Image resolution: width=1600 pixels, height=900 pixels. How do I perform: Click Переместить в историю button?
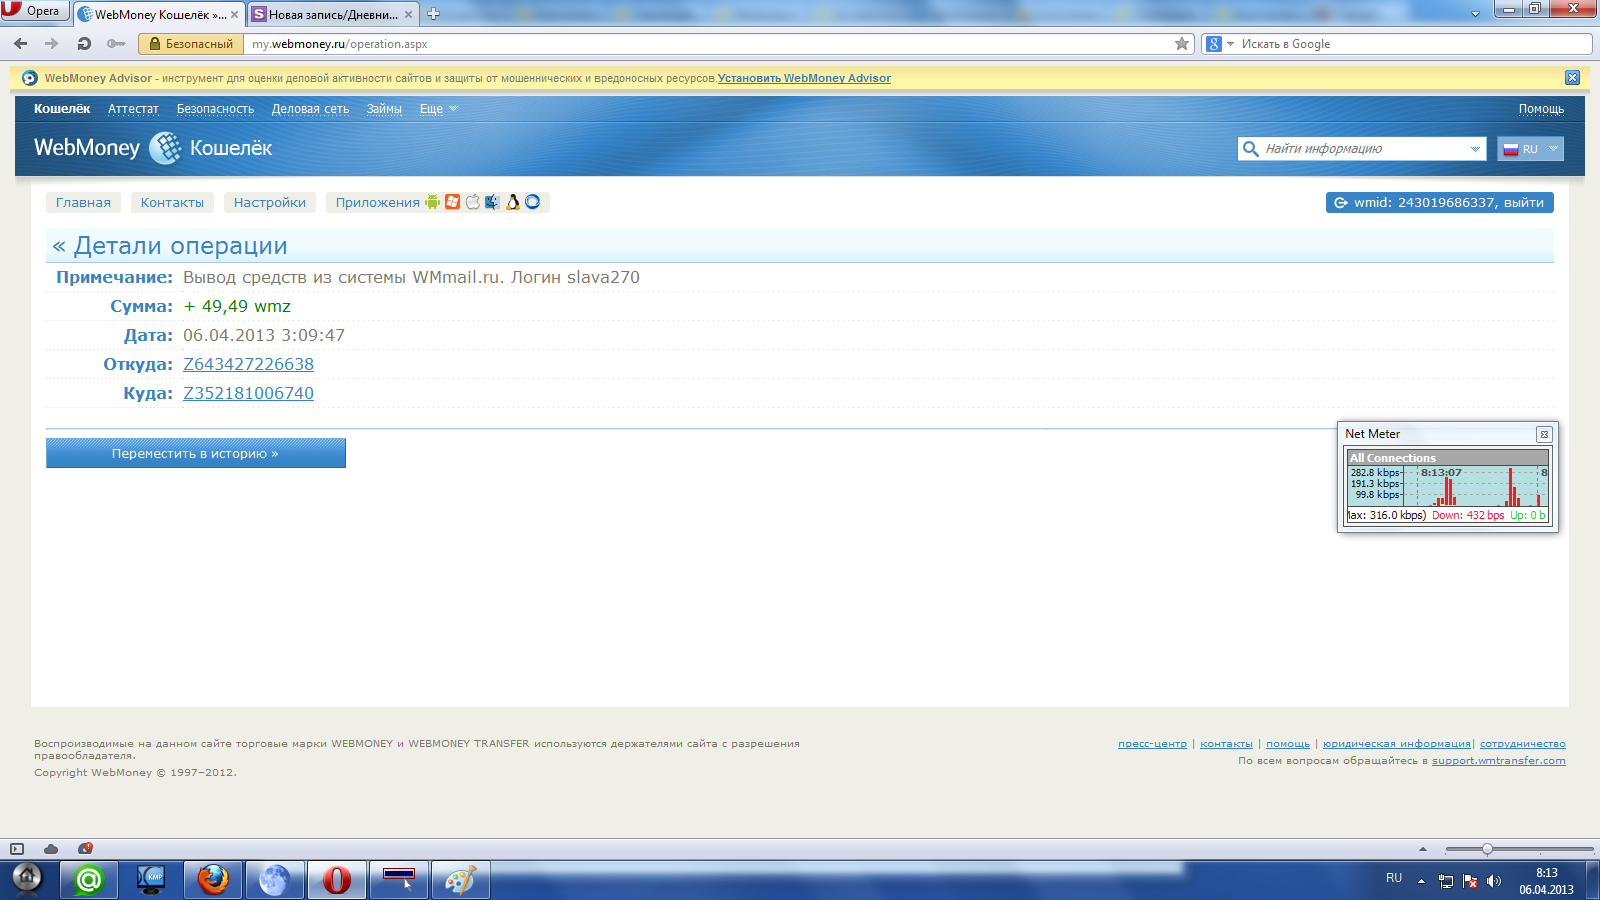point(196,453)
